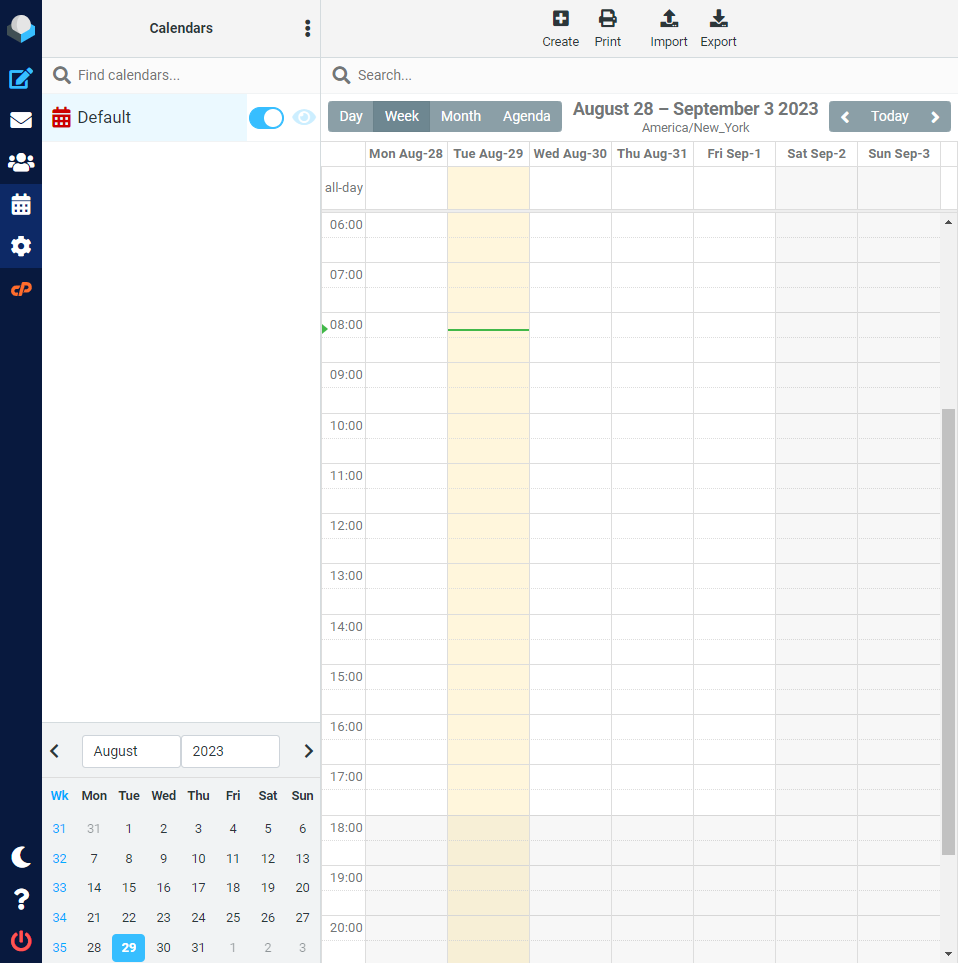Switch to Day view

(x=351, y=116)
